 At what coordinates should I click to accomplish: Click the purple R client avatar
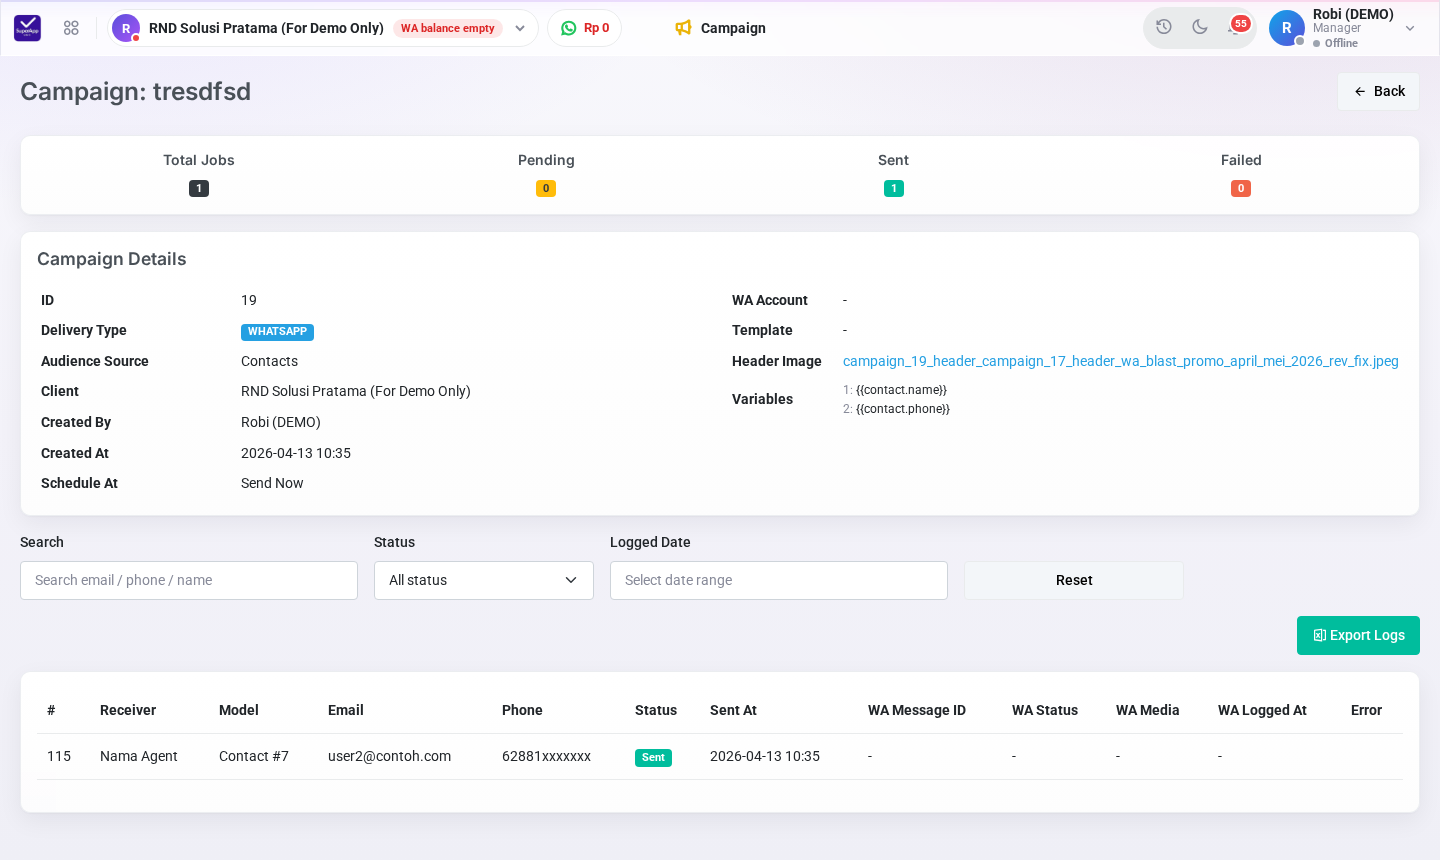(126, 28)
